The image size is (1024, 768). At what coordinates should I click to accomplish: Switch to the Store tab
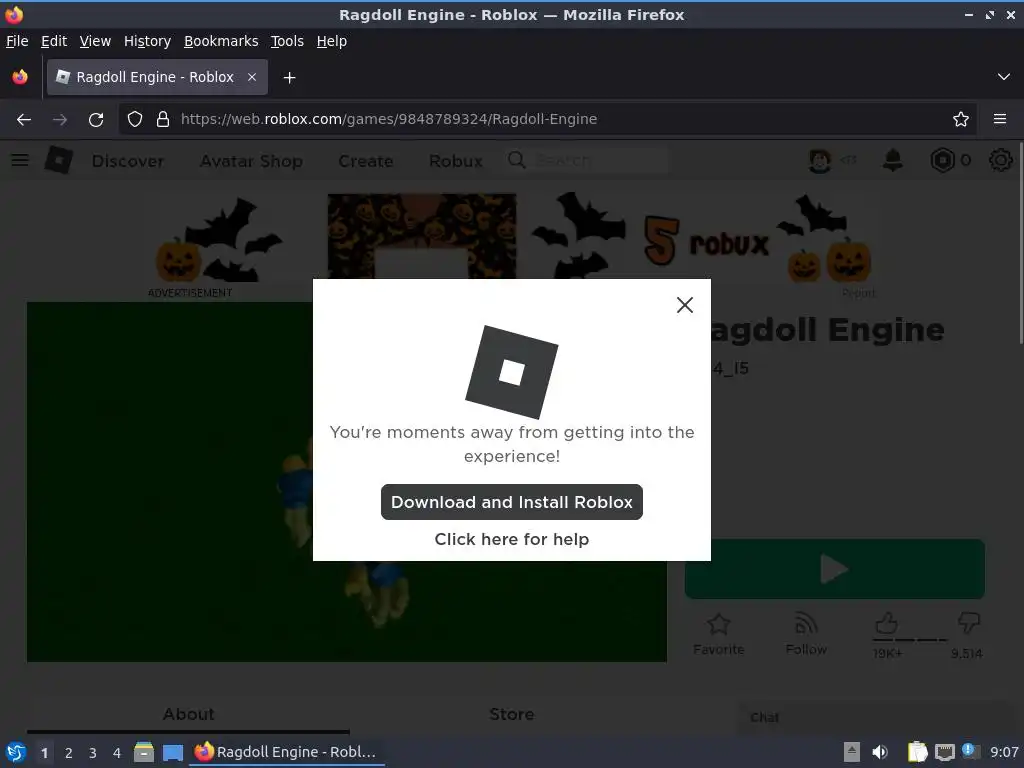point(511,714)
